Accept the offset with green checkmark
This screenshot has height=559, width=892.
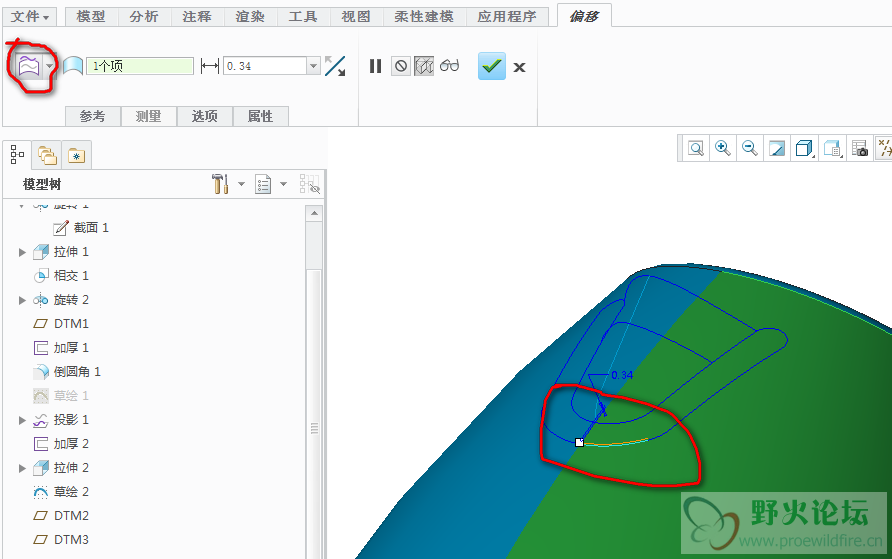(492, 66)
